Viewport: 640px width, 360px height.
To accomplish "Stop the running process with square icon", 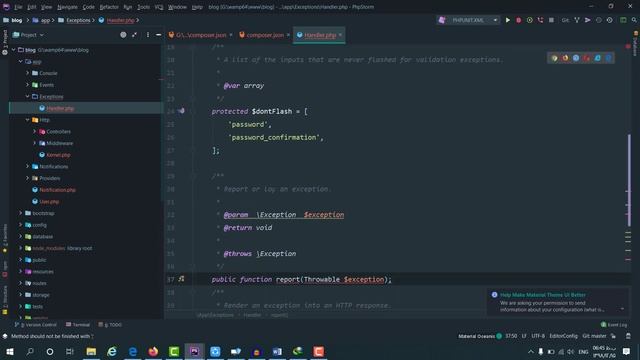I will [x=551, y=20].
